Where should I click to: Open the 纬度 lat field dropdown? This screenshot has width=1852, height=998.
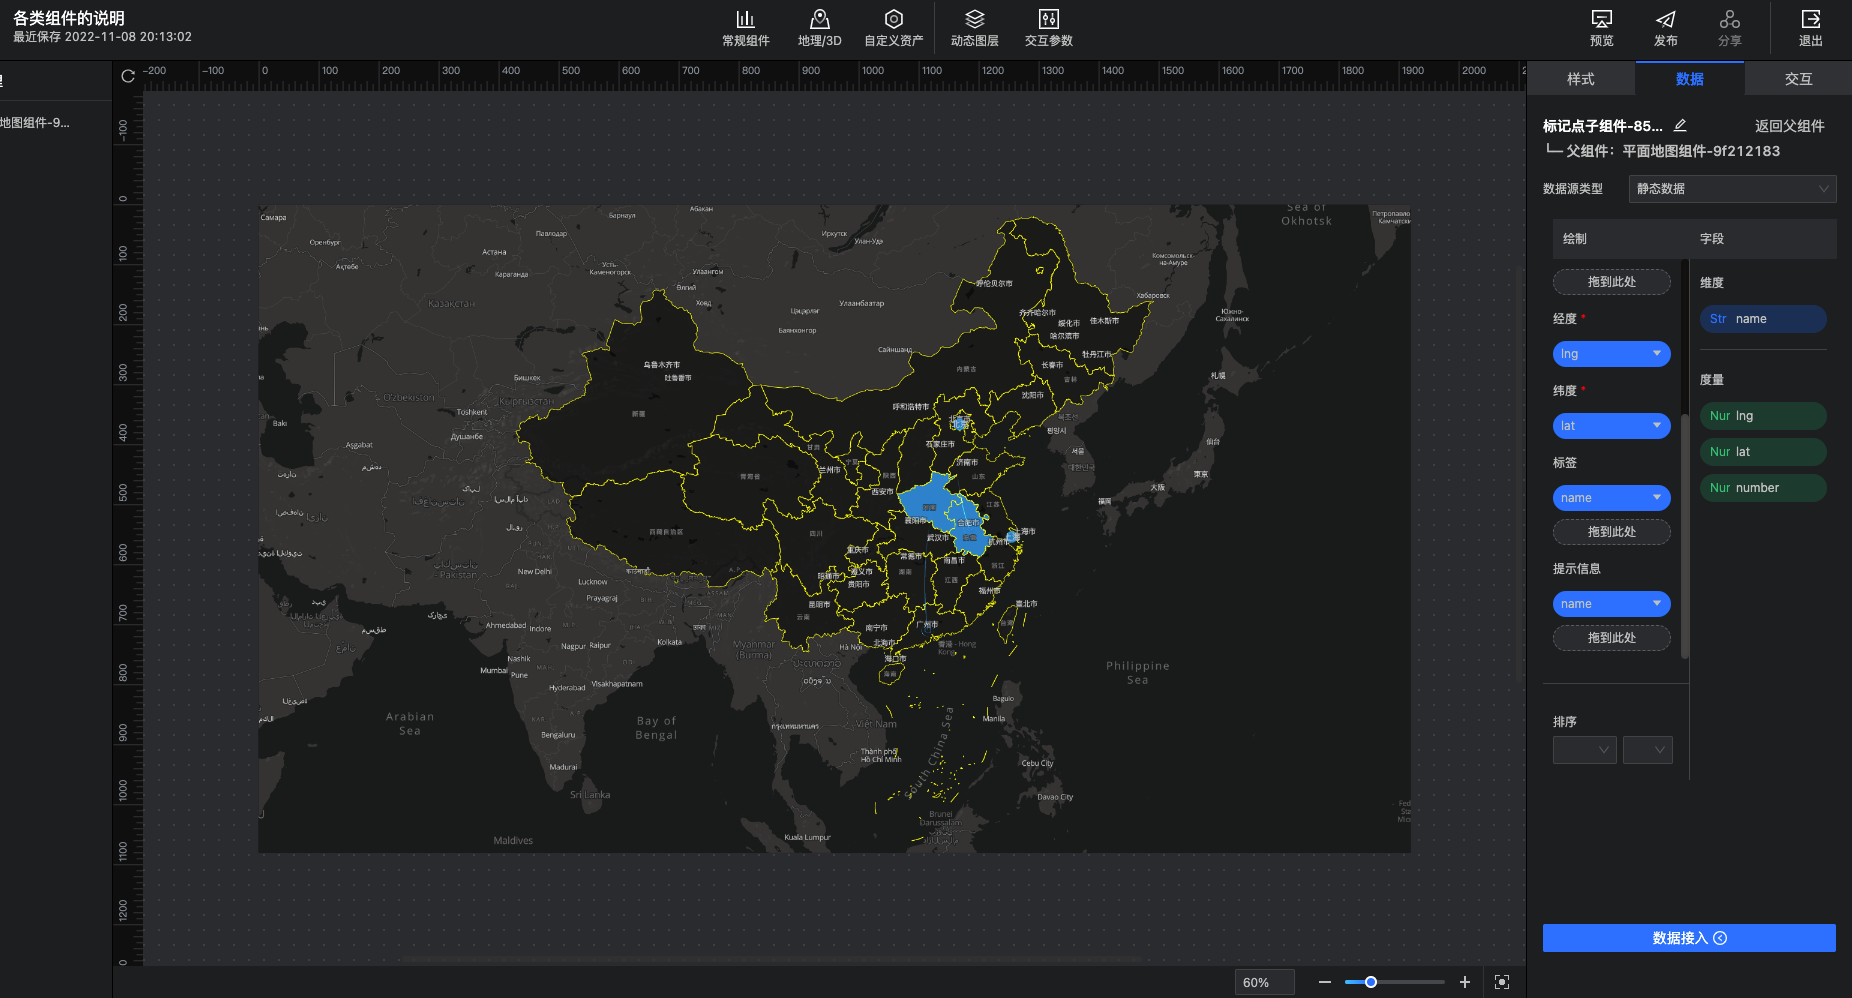[x=1611, y=426]
